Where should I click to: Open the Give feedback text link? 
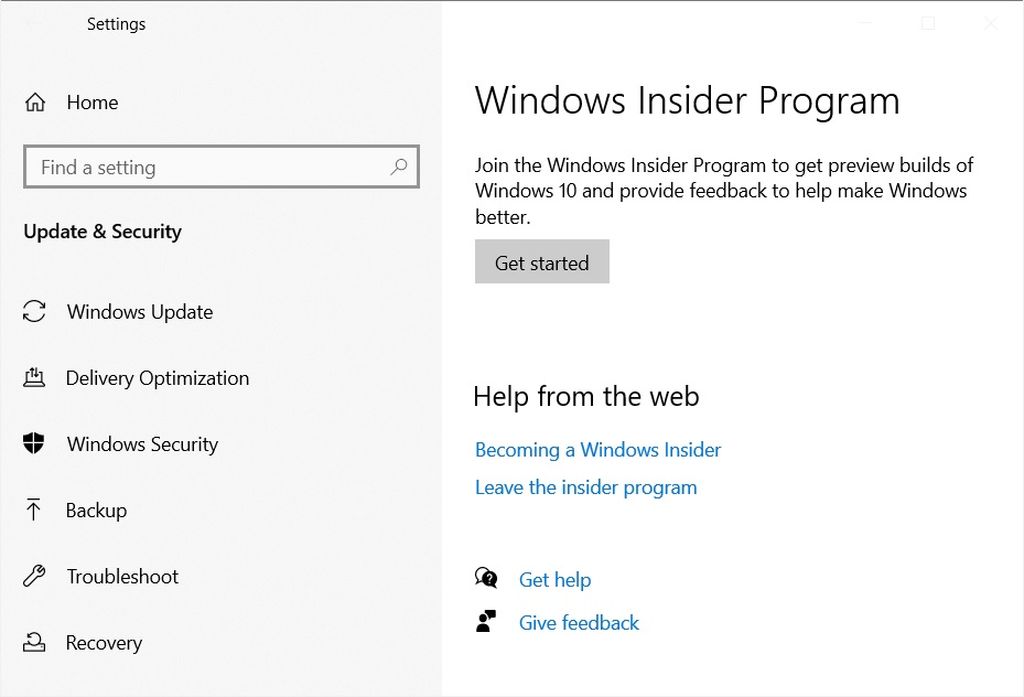coord(579,623)
